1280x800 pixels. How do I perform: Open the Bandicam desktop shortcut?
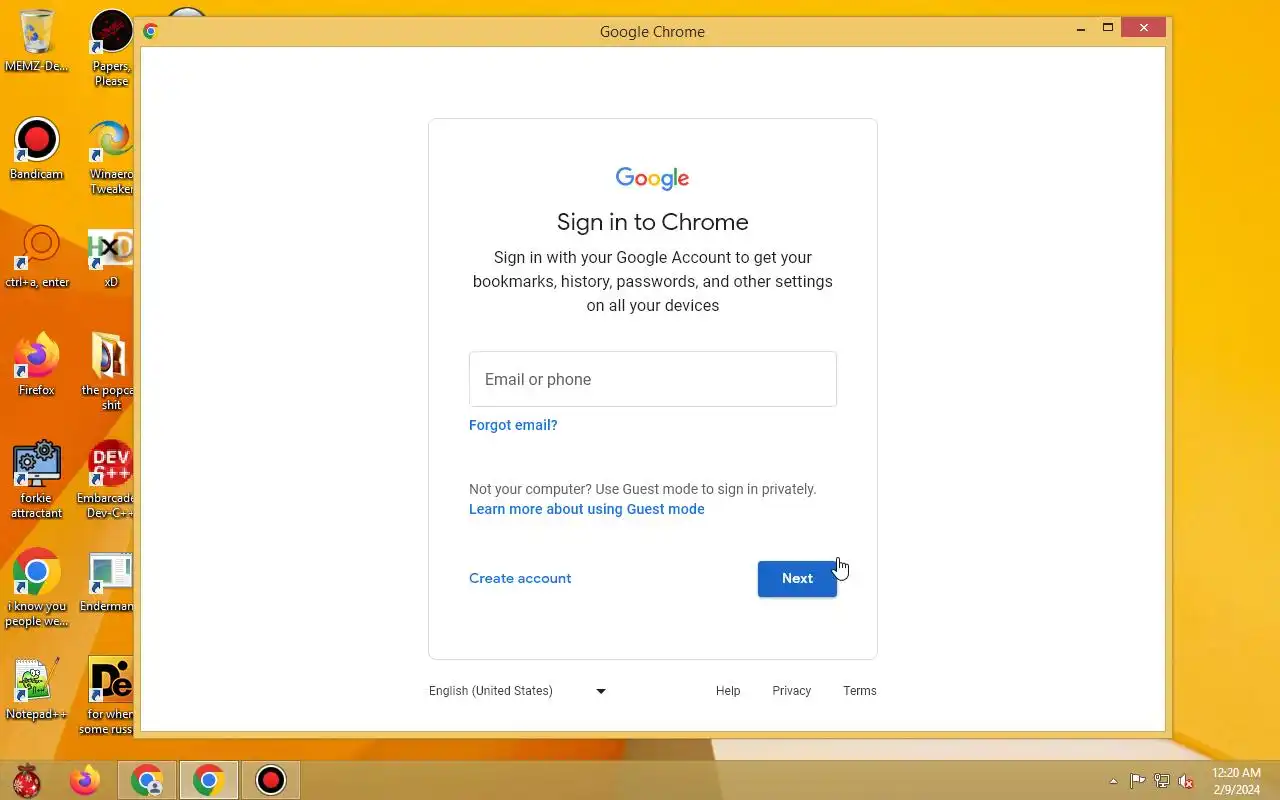click(37, 149)
